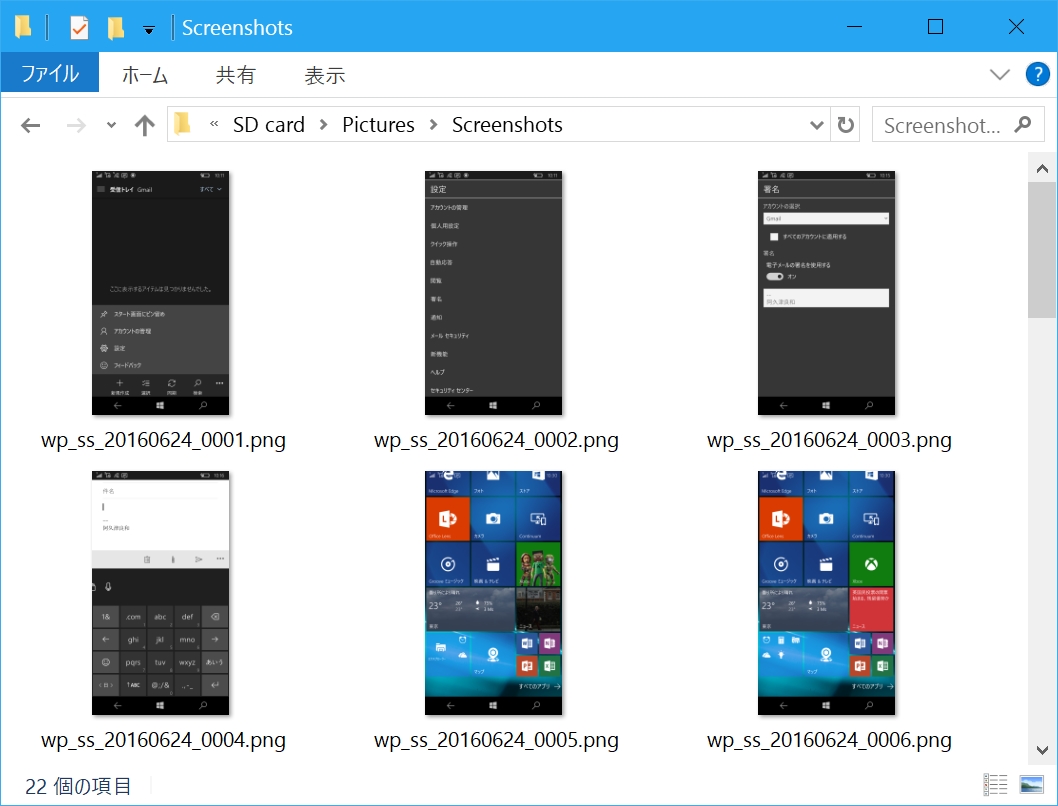Switch to details view in the status bar

pyautogui.click(x=995, y=784)
